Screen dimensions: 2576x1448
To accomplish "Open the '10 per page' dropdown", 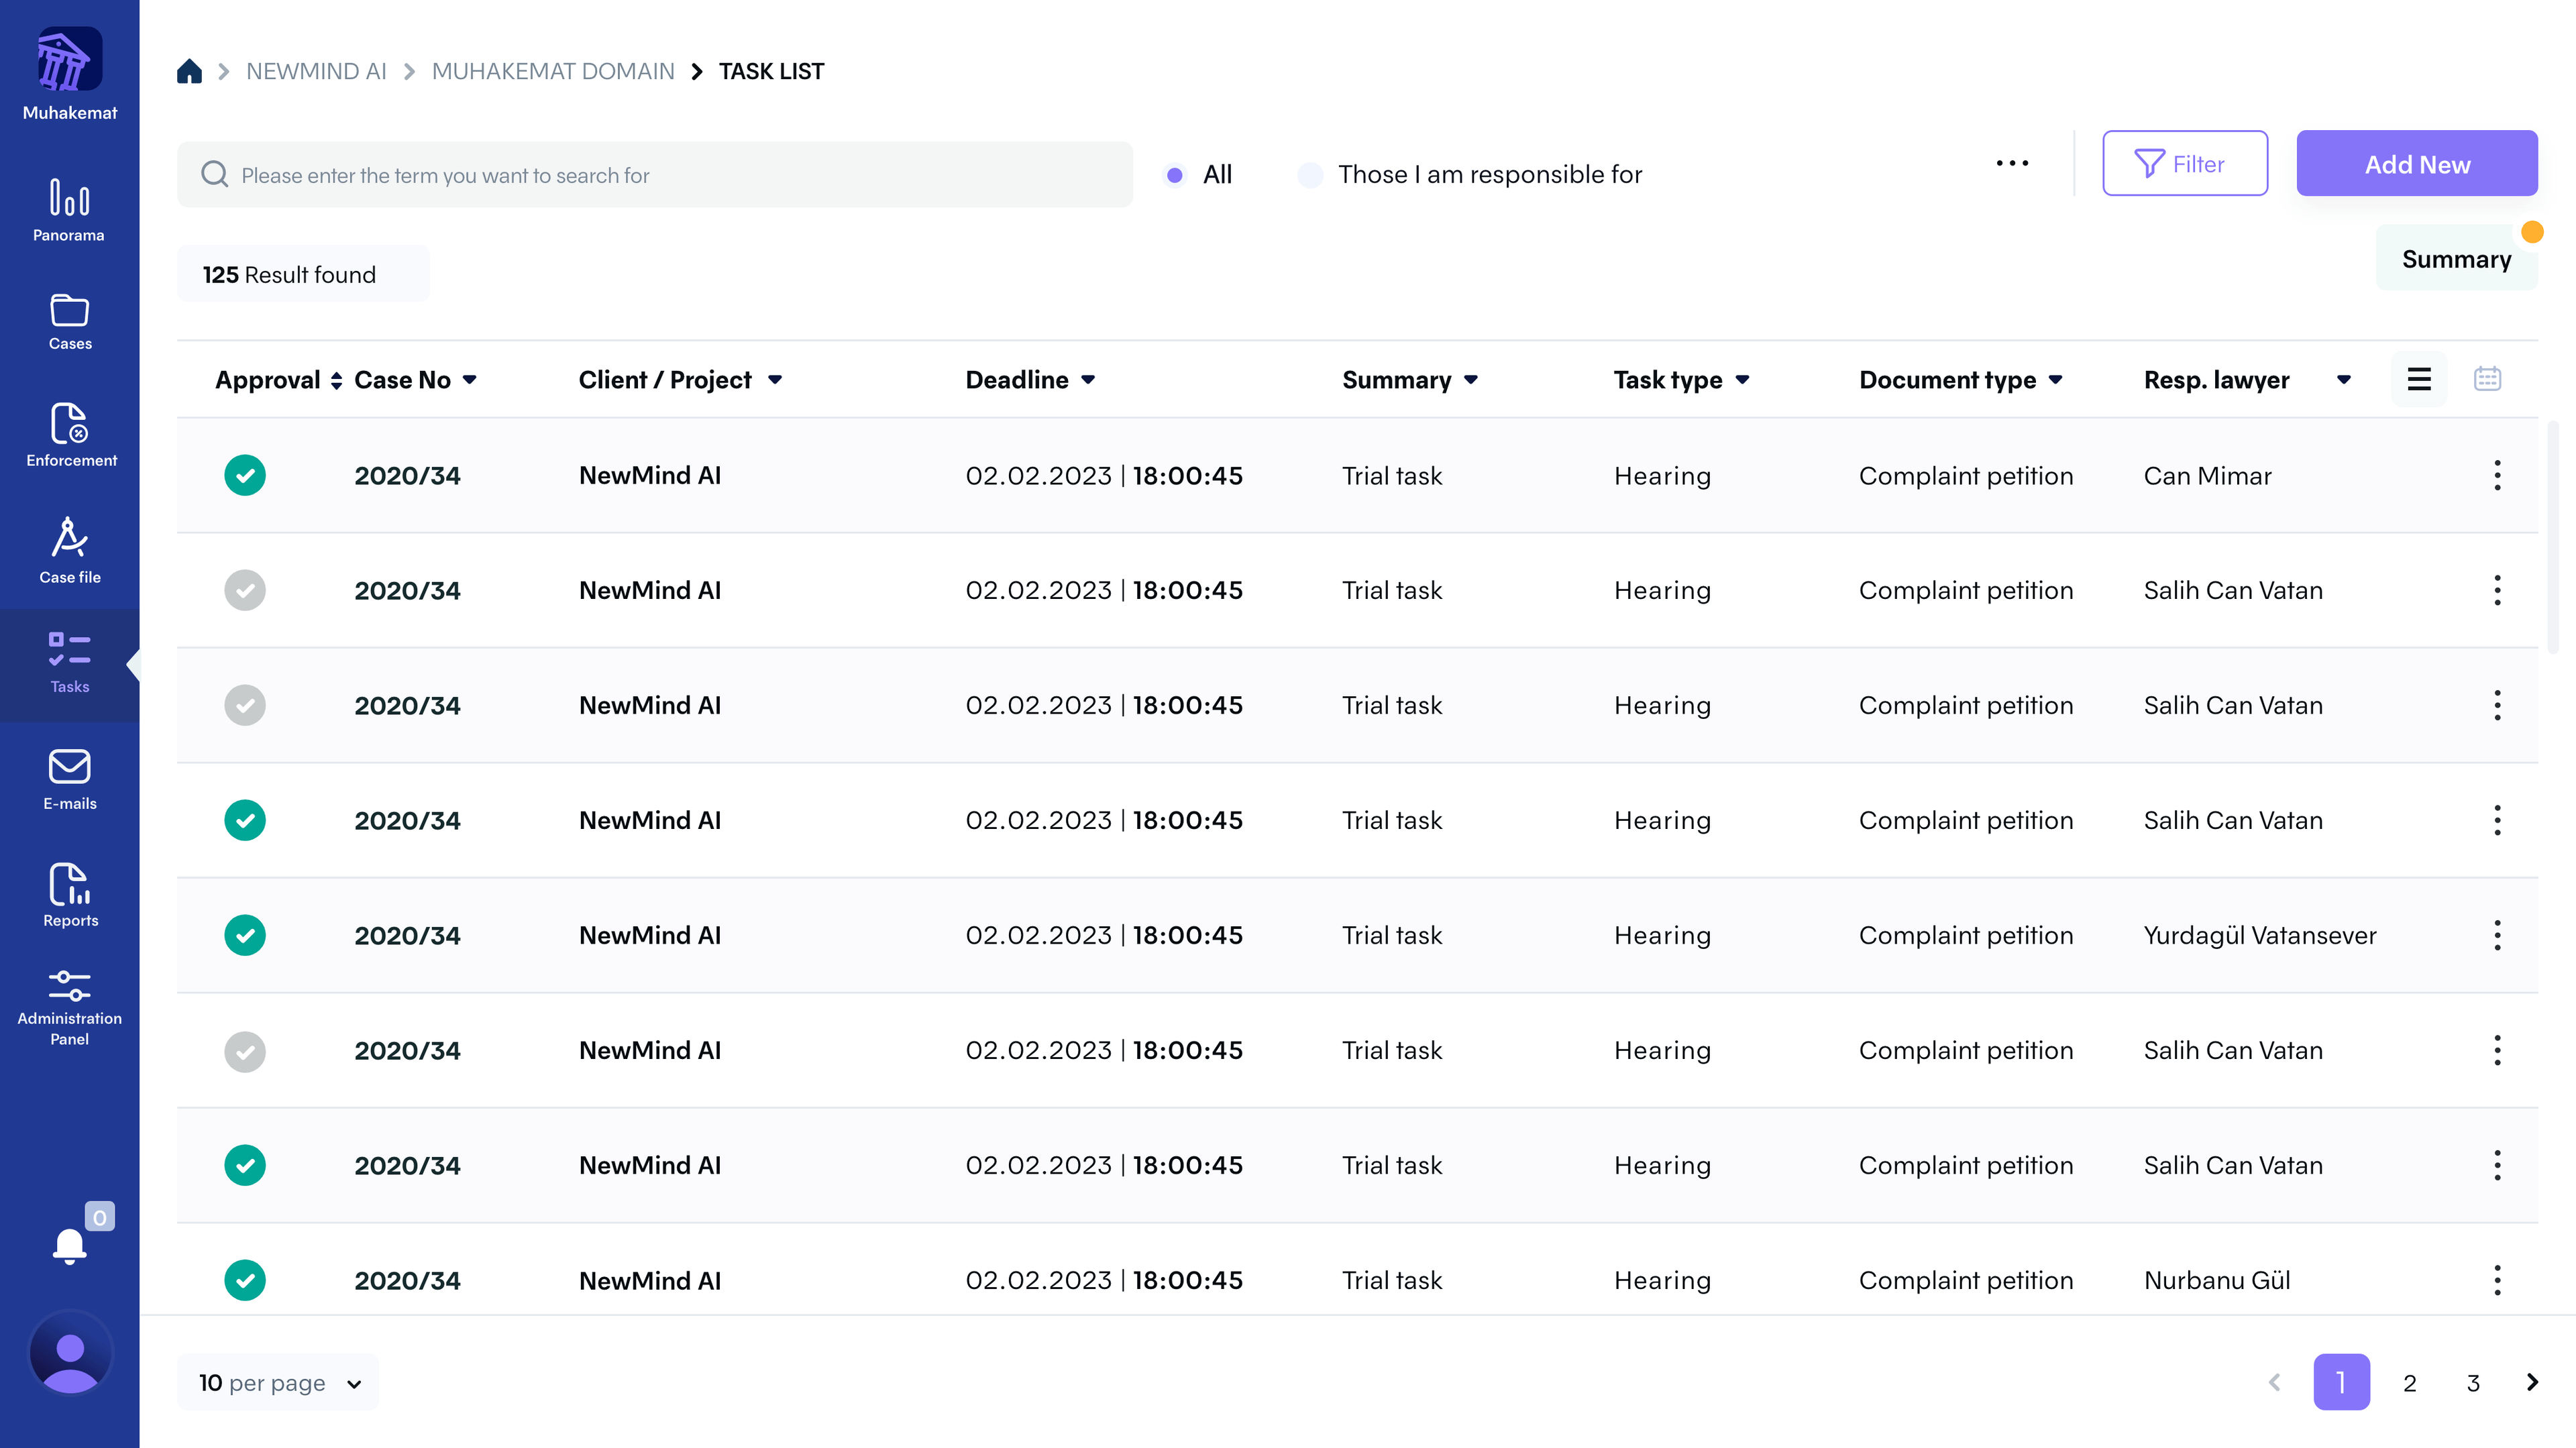I will 278,1382.
